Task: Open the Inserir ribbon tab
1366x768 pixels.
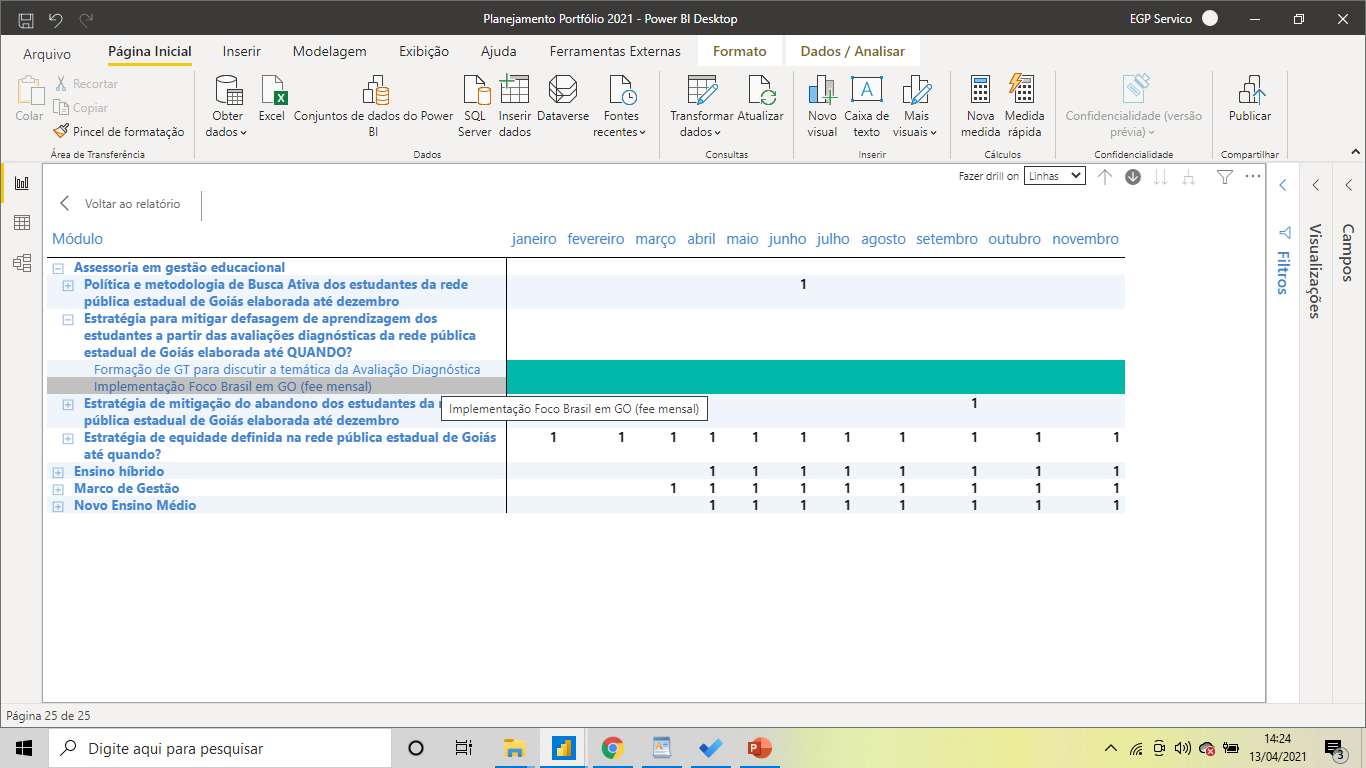Action: coord(242,51)
